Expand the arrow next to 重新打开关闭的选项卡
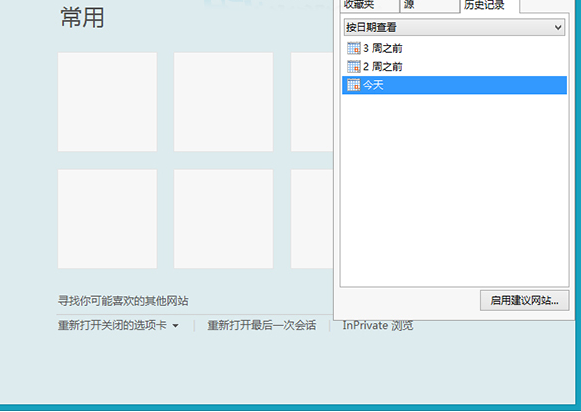581x412 pixels. (176, 326)
